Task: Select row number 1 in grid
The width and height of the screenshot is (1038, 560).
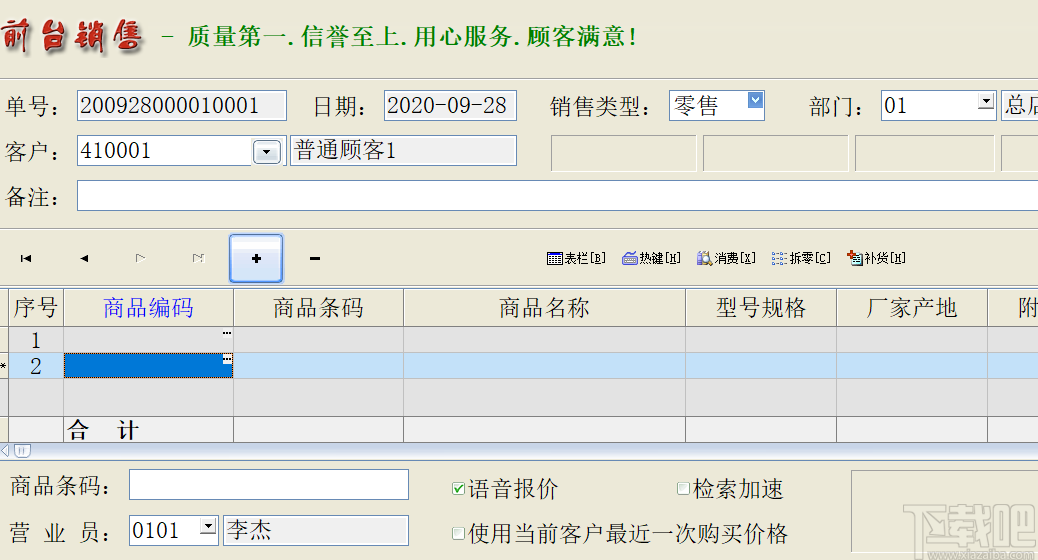Action: pyautogui.click(x=36, y=340)
